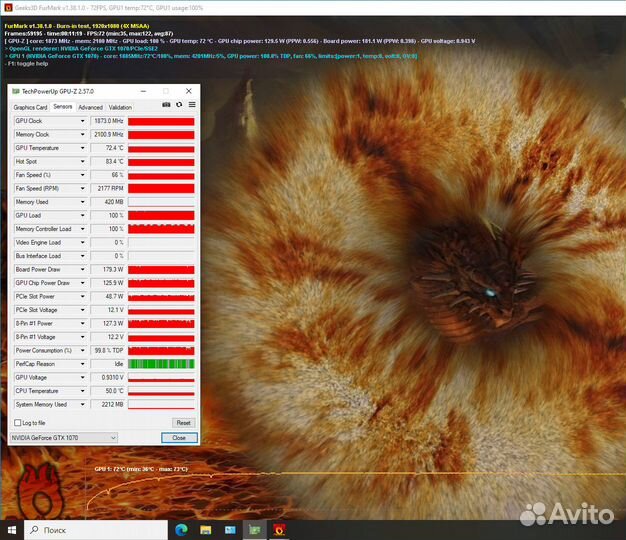
Task: Click the GPU-Z refresh icon
Action: [x=179, y=105]
